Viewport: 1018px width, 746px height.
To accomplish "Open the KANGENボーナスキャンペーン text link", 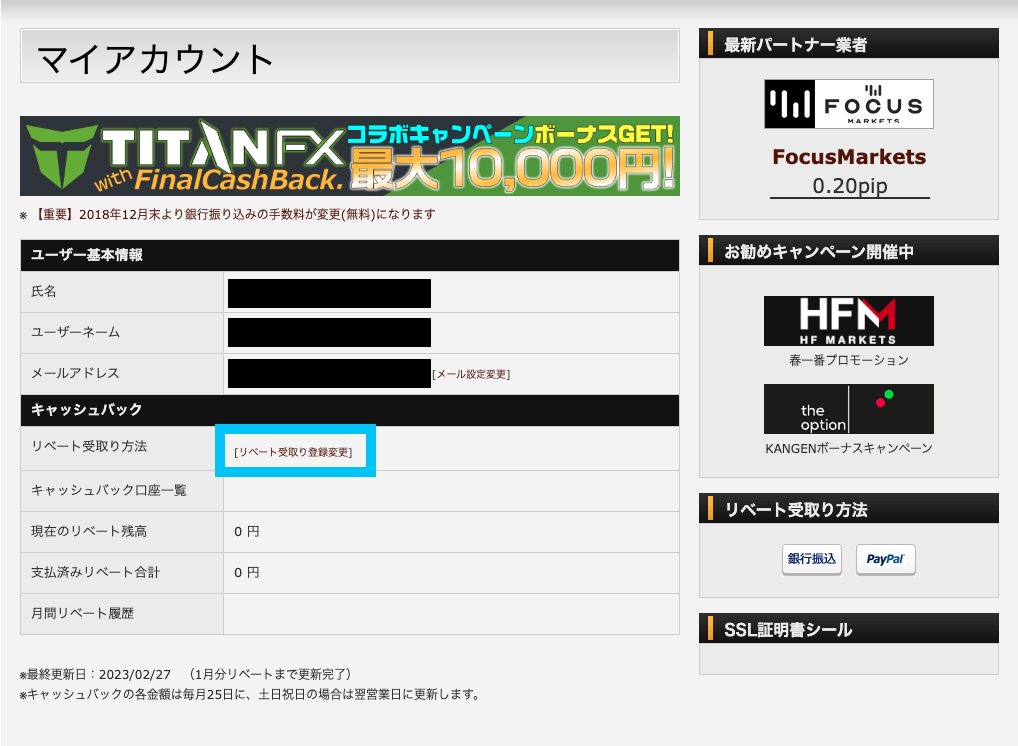I will coord(848,449).
